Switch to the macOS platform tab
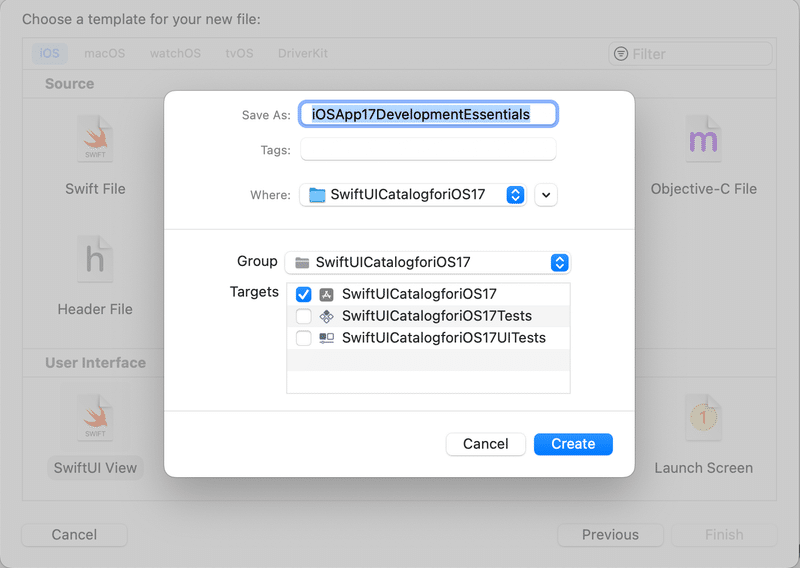This screenshot has height=568, width=800. coord(104,53)
